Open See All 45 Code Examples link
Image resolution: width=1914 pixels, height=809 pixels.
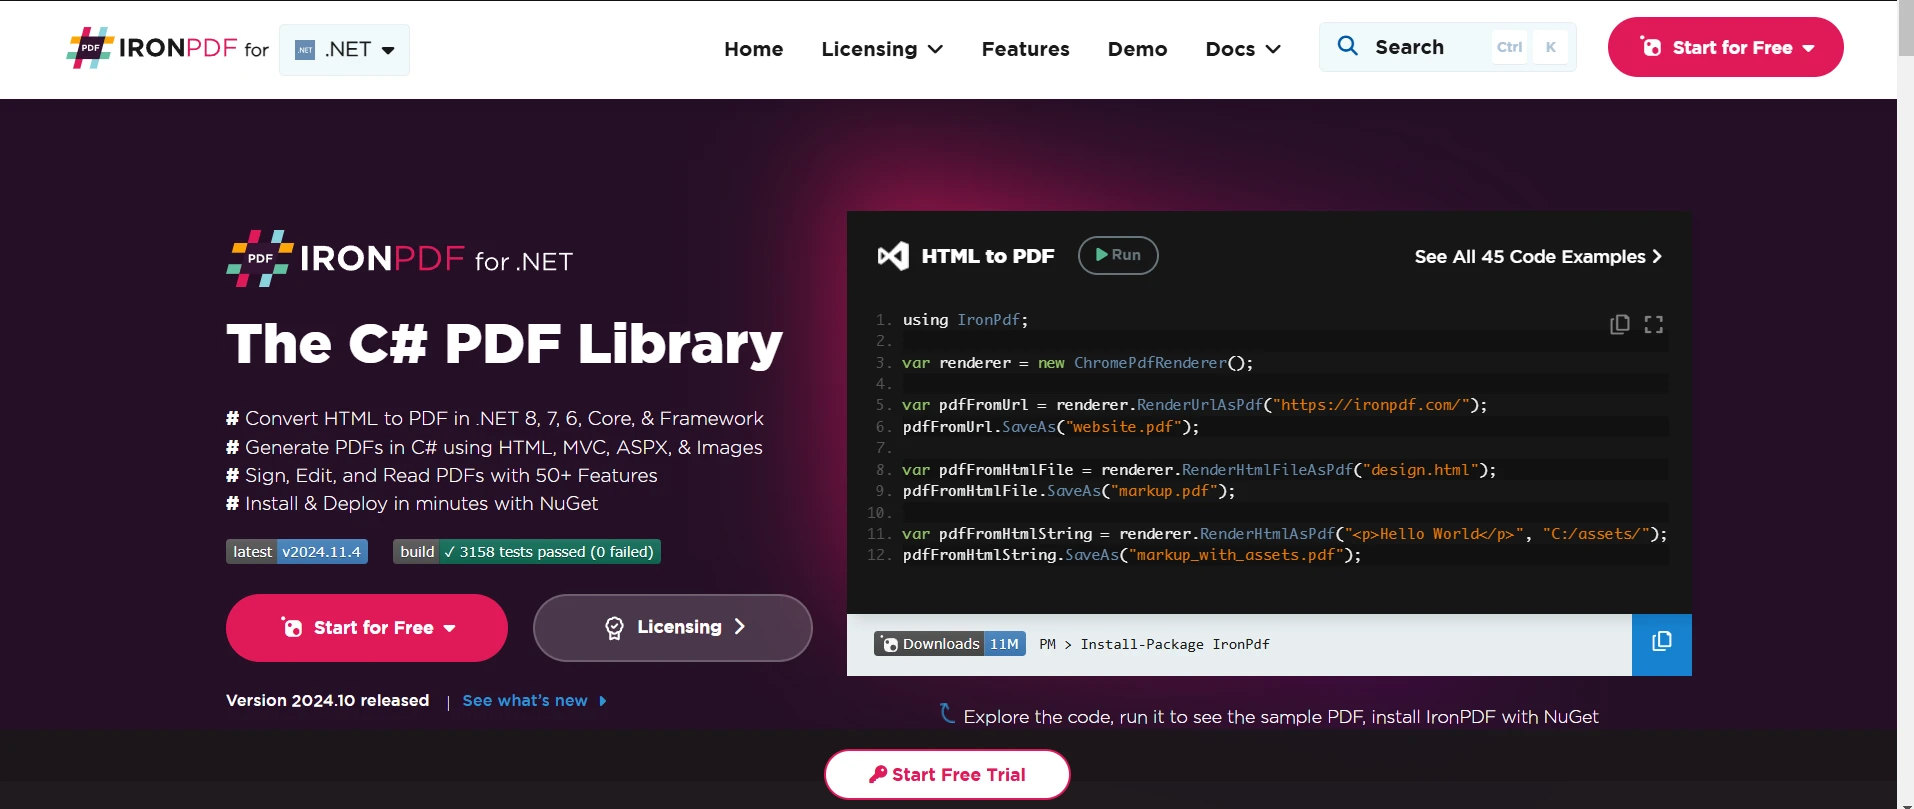(x=1538, y=257)
